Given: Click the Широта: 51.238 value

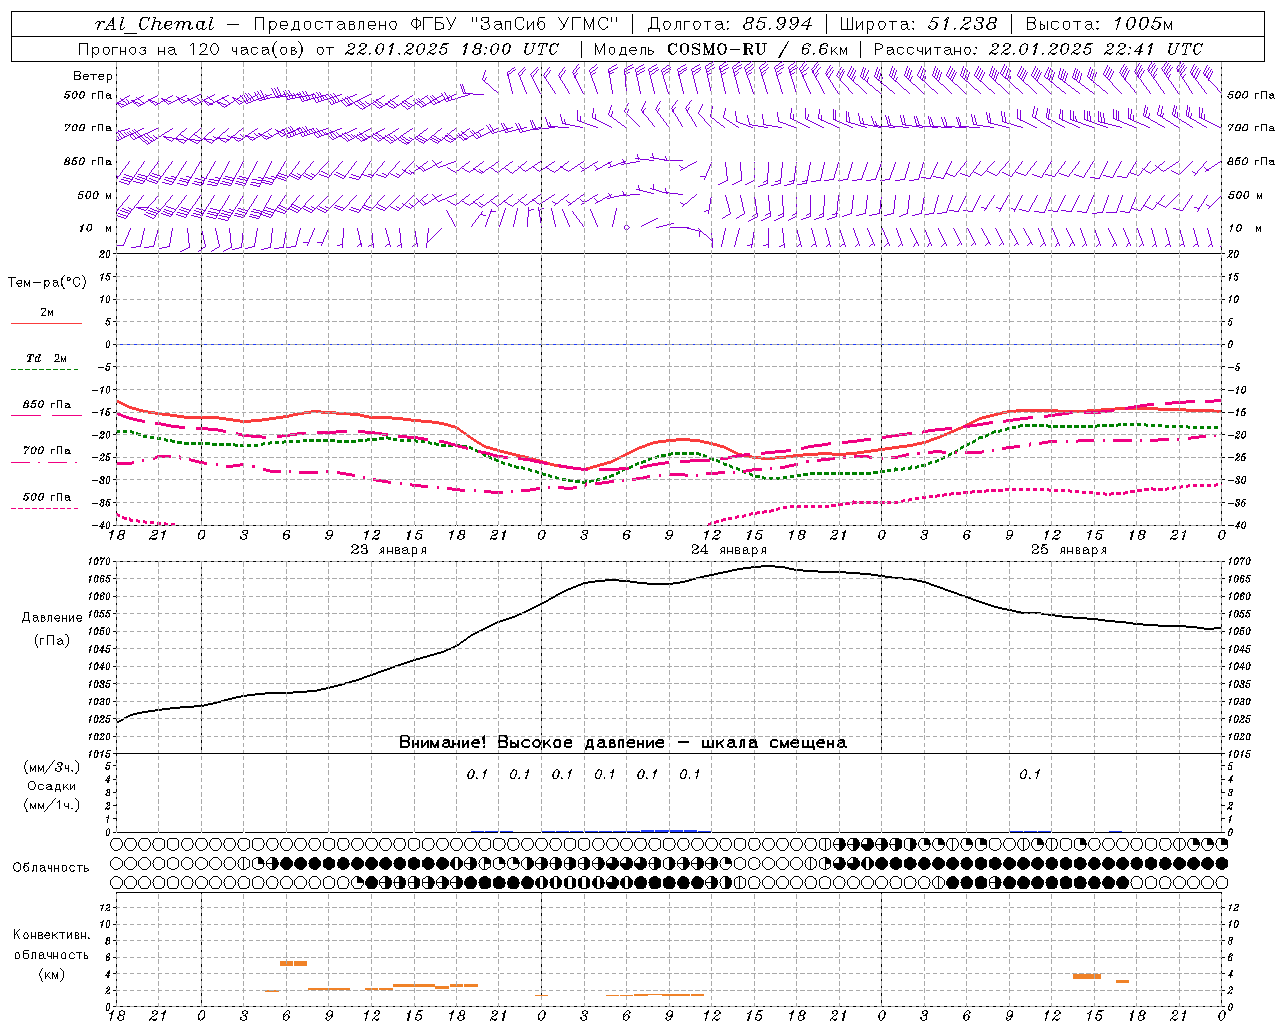Looking at the screenshot, I should click(918, 24).
